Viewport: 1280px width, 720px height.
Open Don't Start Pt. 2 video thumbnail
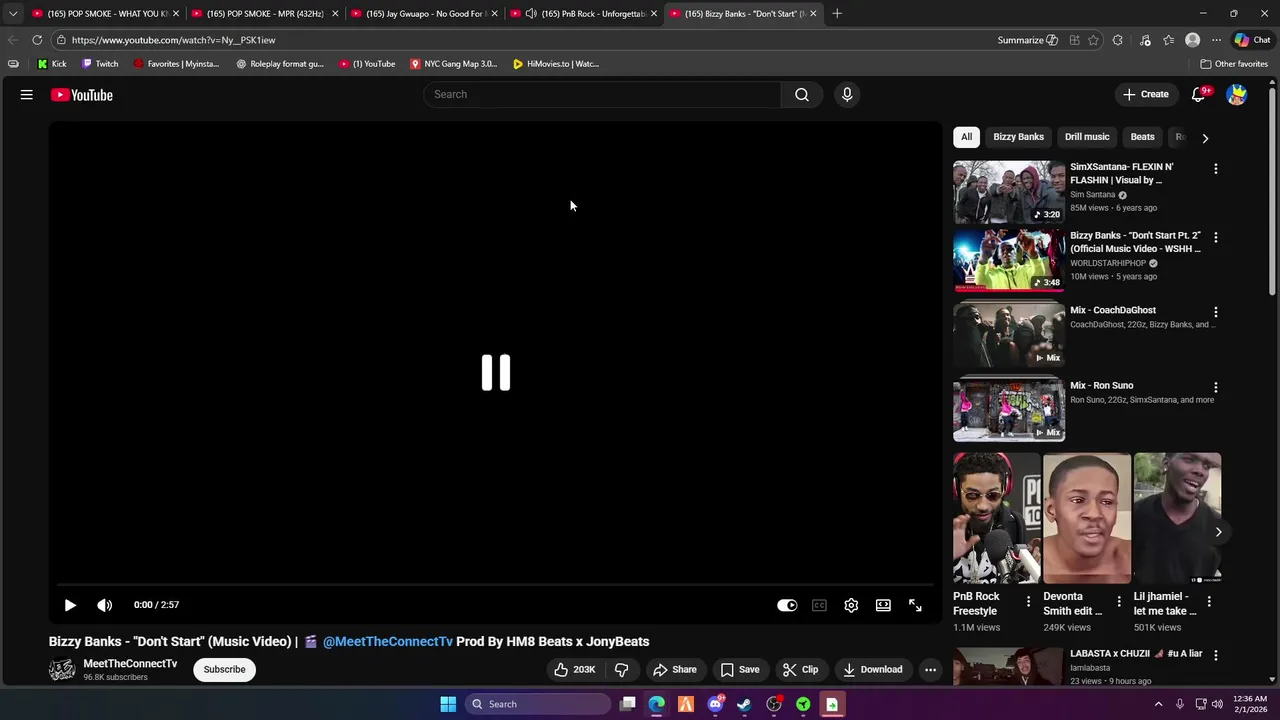pos(1009,260)
